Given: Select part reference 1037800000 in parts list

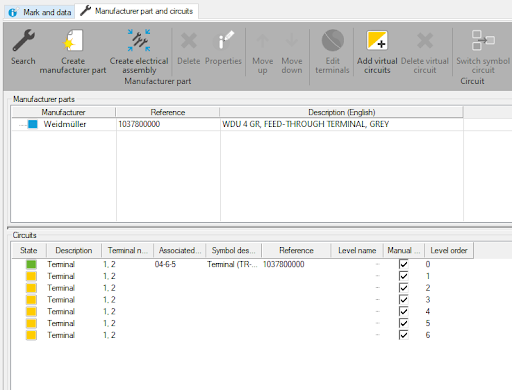Looking at the screenshot, I should pos(139,124).
